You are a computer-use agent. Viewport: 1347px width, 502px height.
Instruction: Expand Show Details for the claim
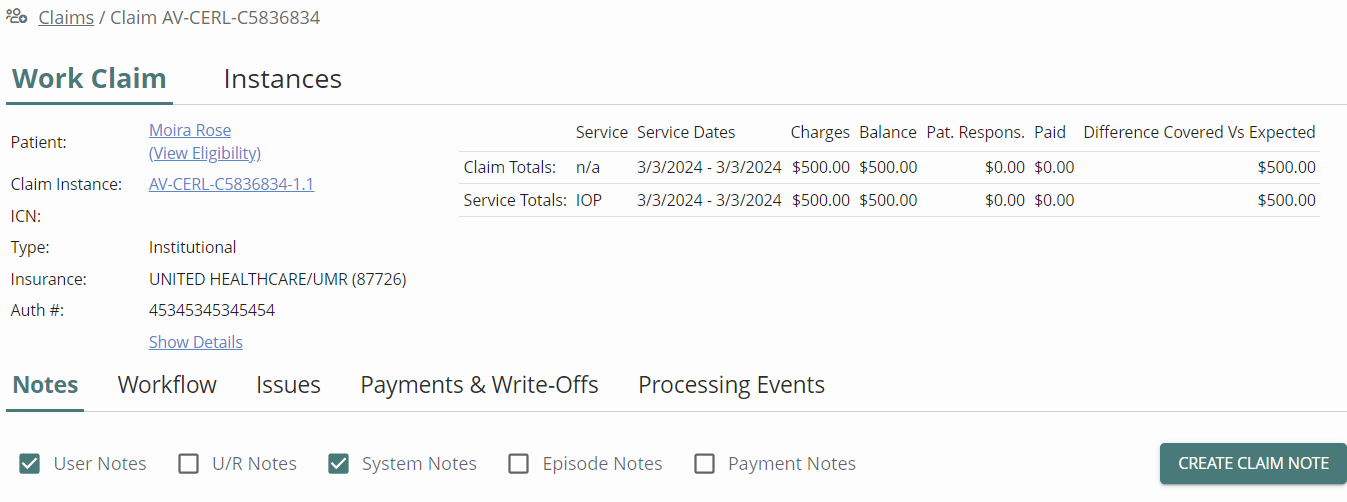196,342
